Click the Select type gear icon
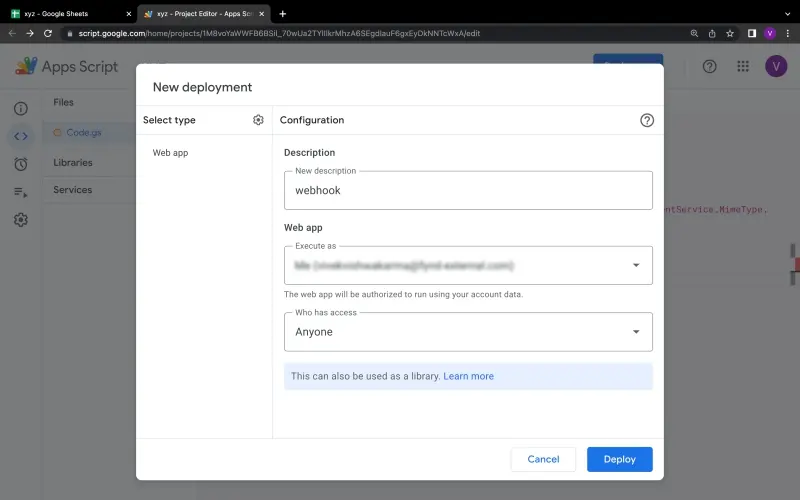Viewport: 800px width, 500px height. click(258, 120)
